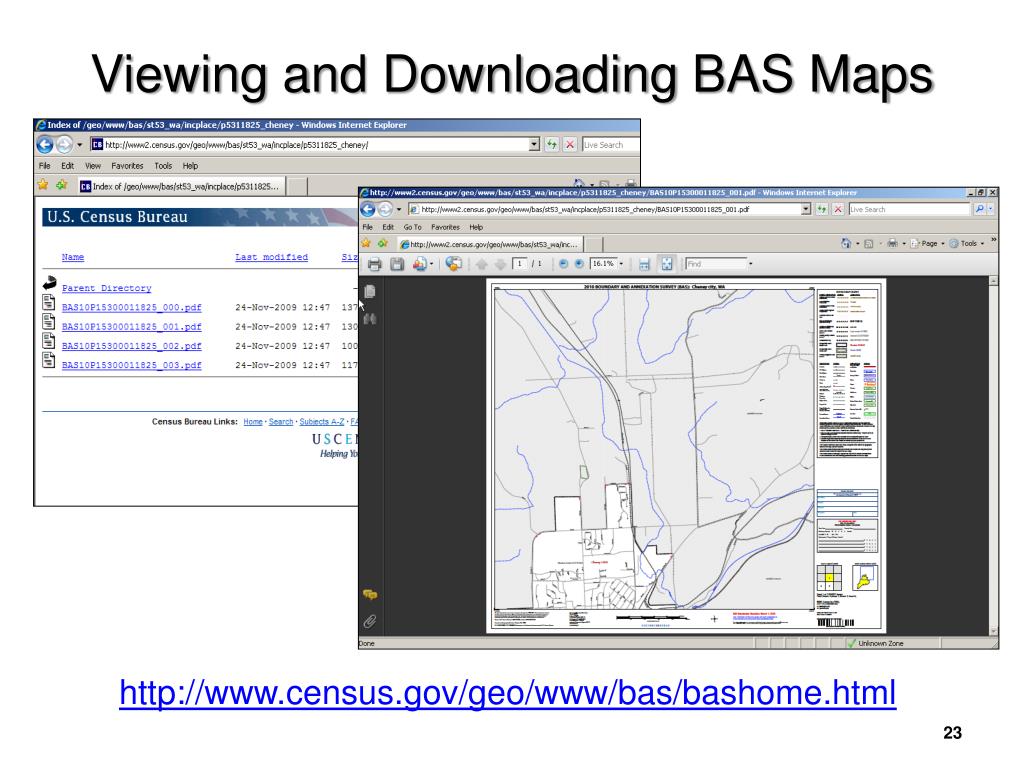
Task: Open View menu in directory window
Action: pyautogui.click(x=93, y=166)
